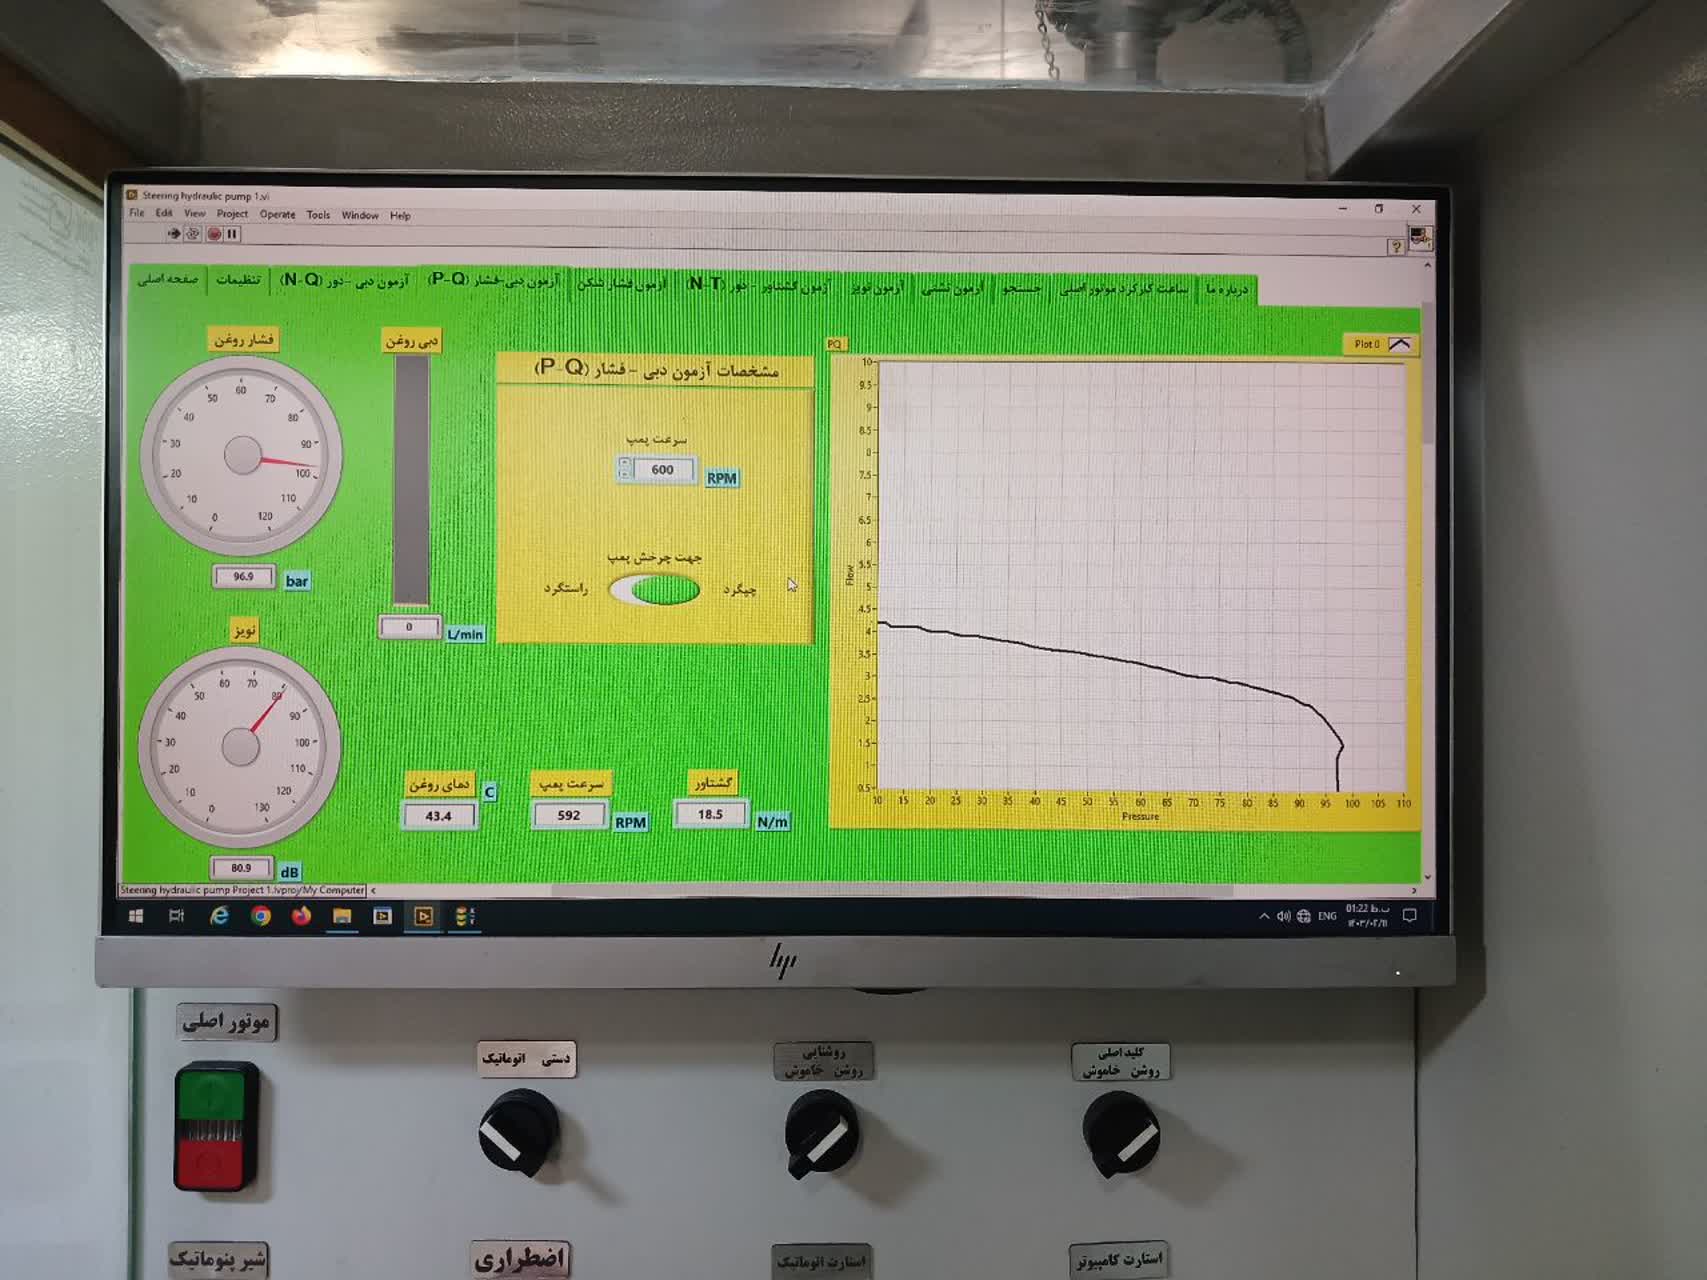Image resolution: width=1707 pixels, height=1280 pixels.
Task: Open the درباره ما tab
Action: point(1227,289)
